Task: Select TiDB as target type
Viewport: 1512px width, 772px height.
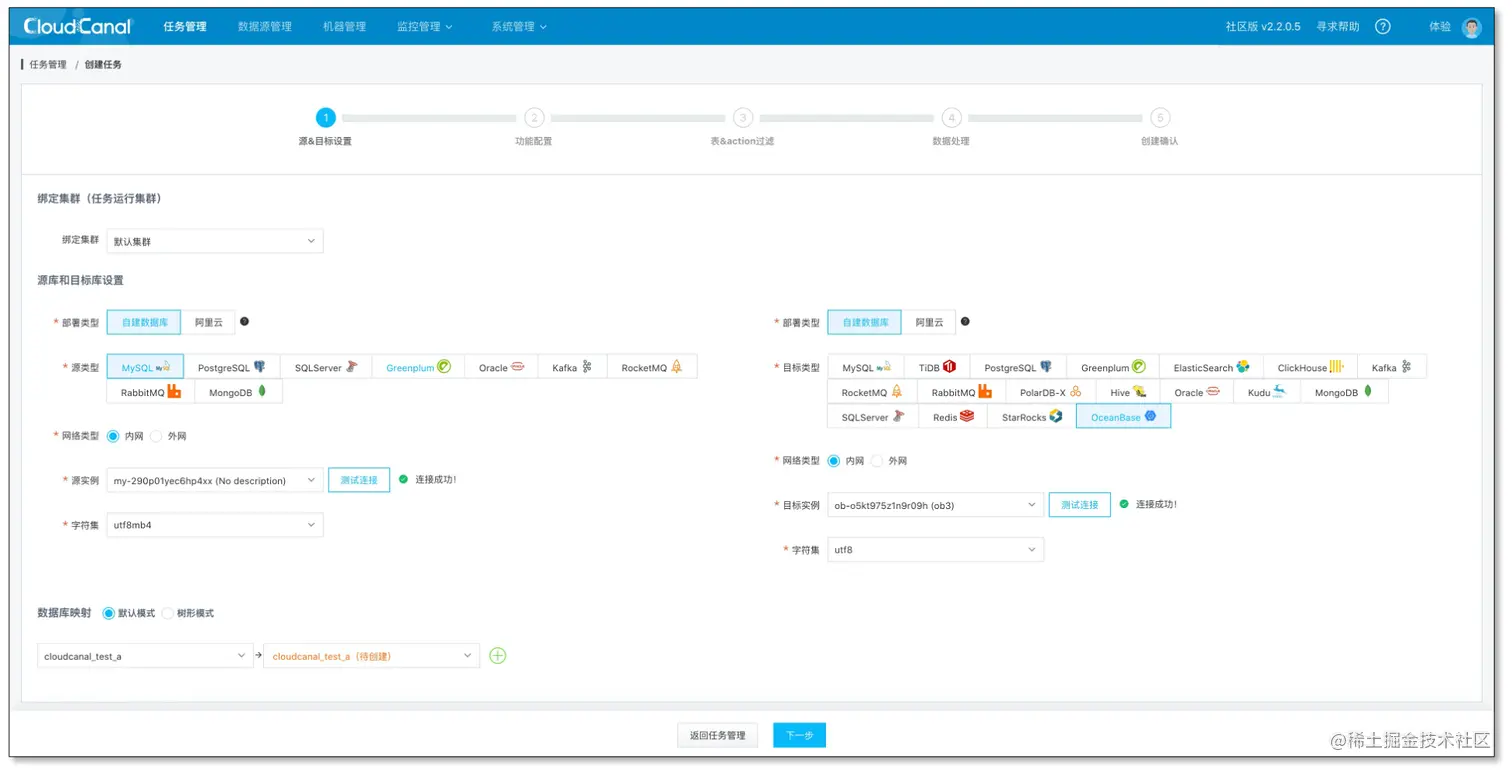Action: (937, 367)
